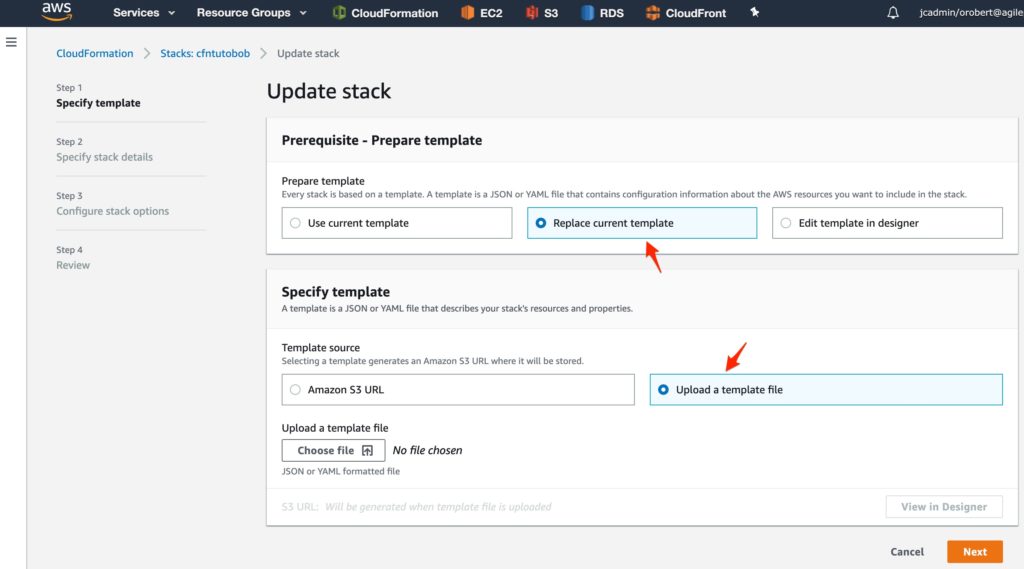Open Stacks: cfntutobob breadcrumb link
The width and height of the screenshot is (1024, 569).
point(205,54)
